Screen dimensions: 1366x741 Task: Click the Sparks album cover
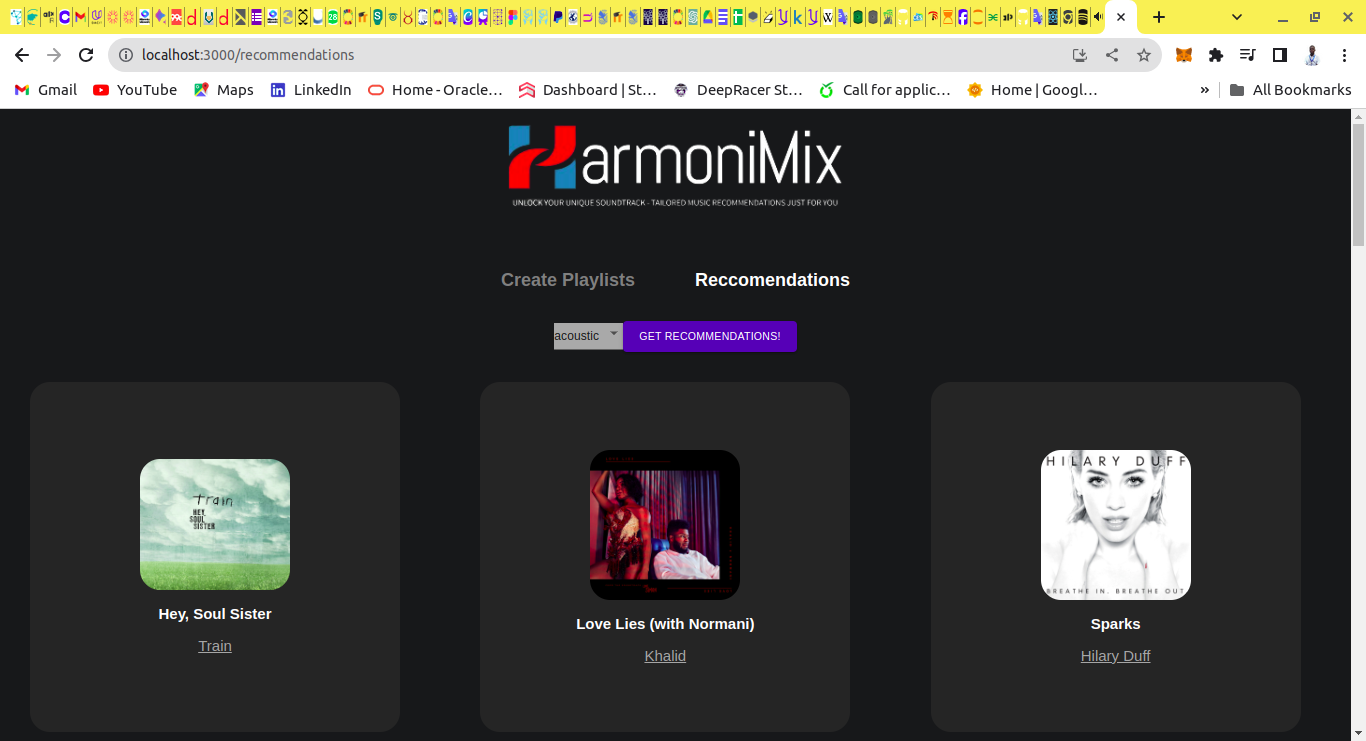pos(1116,525)
